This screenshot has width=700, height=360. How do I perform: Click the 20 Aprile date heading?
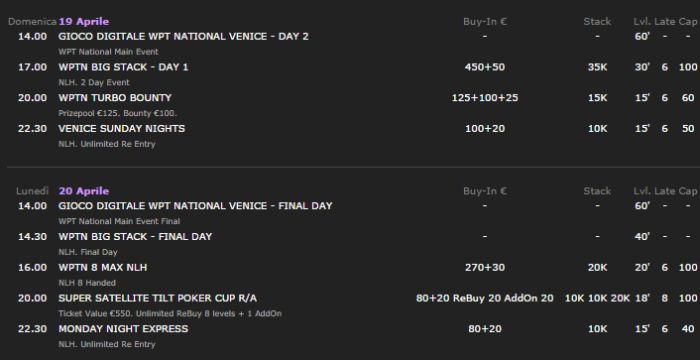tap(84, 191)
